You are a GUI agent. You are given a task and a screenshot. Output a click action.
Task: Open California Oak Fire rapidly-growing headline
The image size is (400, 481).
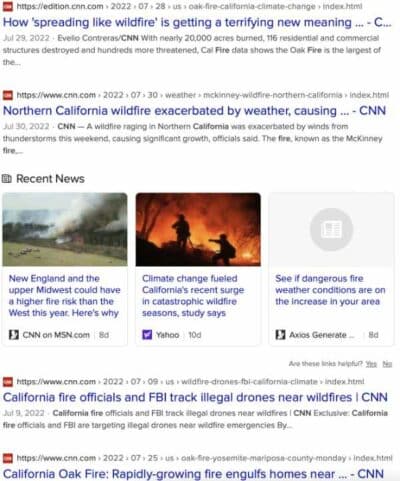tap(193, 474)
